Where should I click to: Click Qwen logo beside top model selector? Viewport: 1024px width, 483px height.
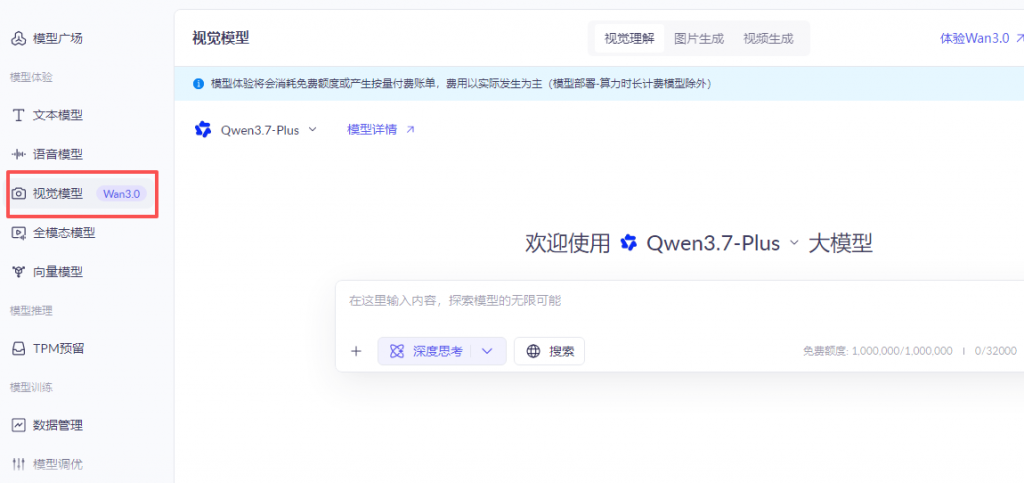203,130
